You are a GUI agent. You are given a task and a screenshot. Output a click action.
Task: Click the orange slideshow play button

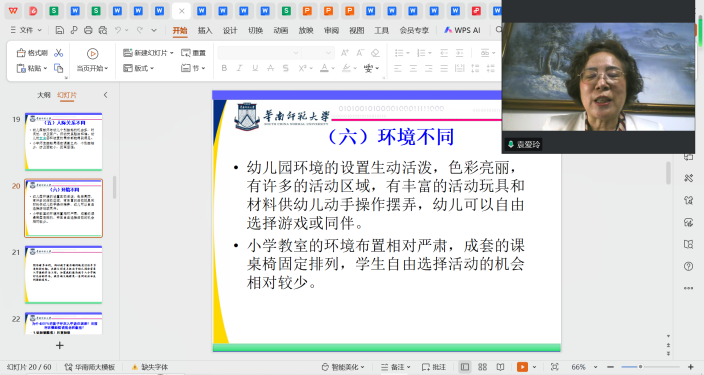[x=522, y=367]
